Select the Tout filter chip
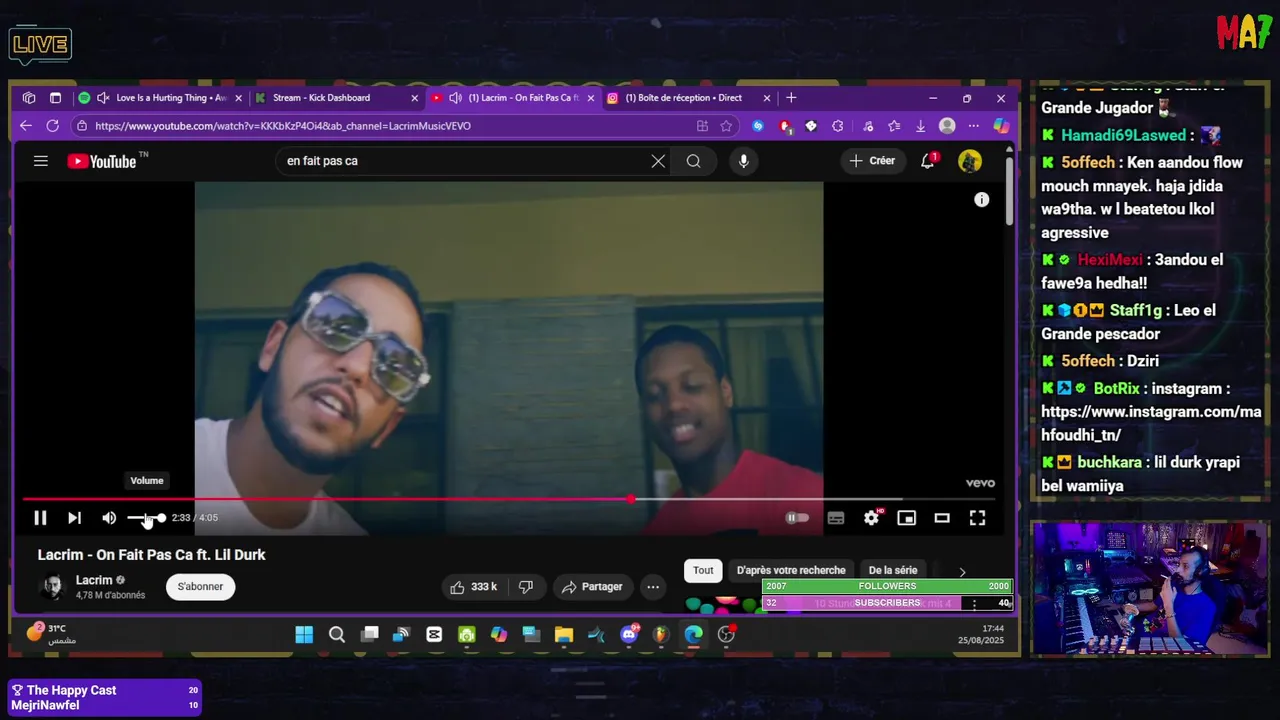Screen dimensions: 1280x720 click(x=704, y=570)
